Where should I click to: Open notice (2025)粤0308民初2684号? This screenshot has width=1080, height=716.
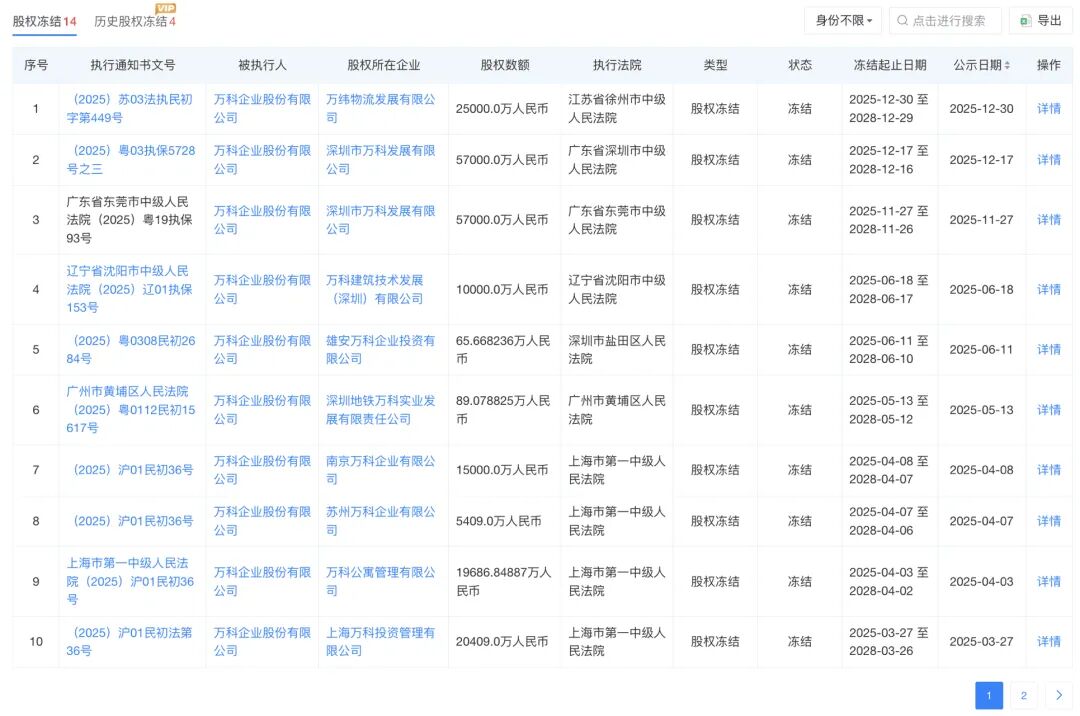tap(131, 350)
